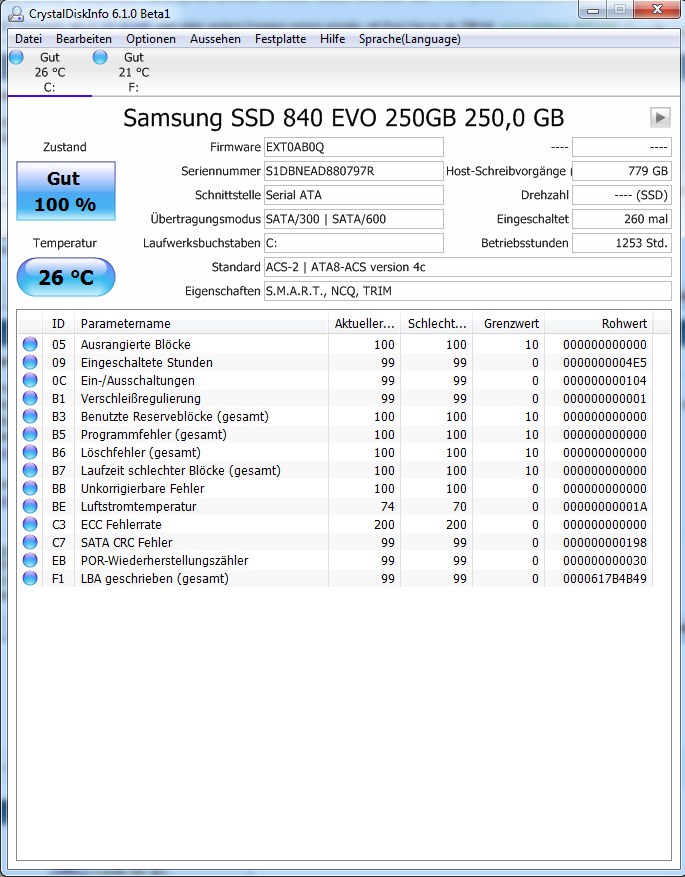
Task: Click status icon for Ausrangierte Blöcke
Action: pos(30,345)
